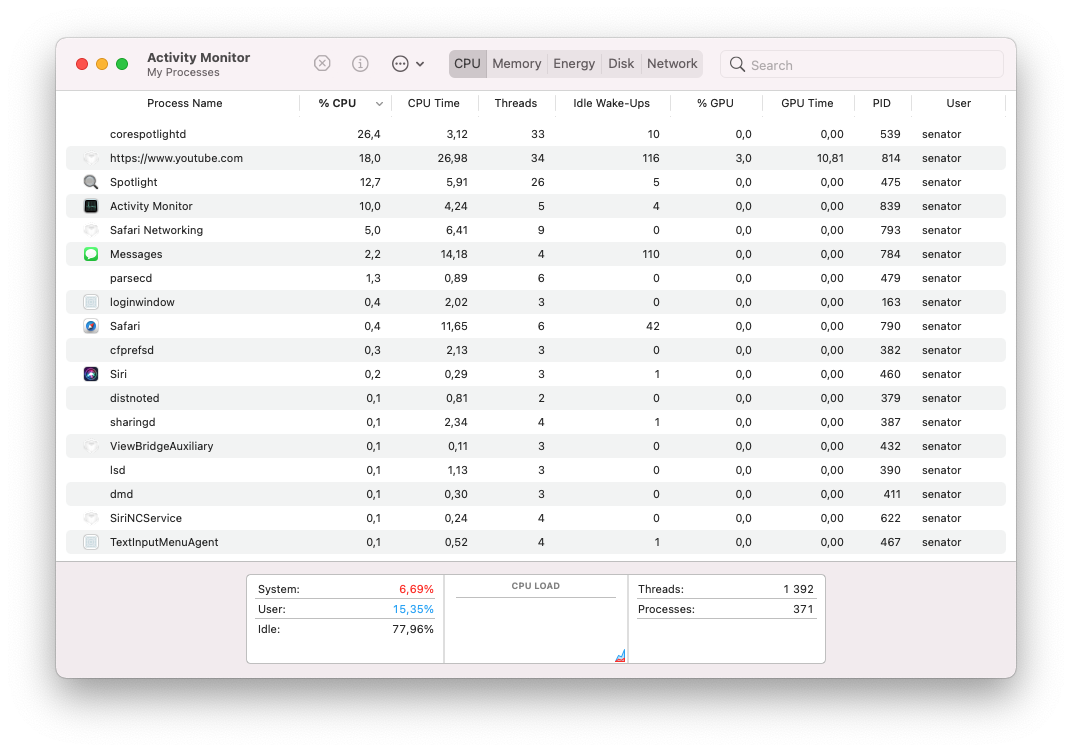Switch to the Energy tab
The width and height of the screenshot is (1072, 752).
pyautogui.click(x=574, y=64)
